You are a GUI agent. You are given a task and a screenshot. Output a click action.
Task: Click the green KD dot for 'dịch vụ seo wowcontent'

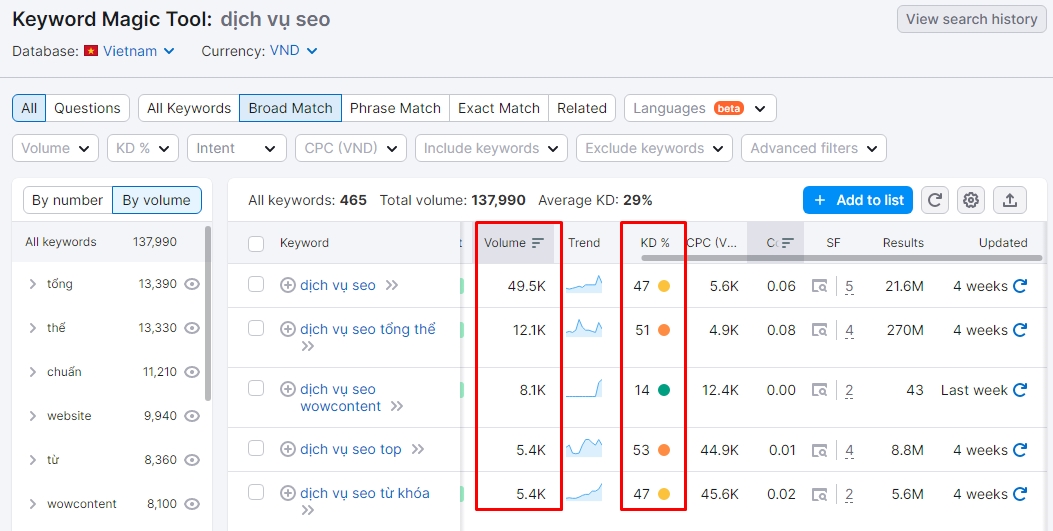click(x=663, y=389)
